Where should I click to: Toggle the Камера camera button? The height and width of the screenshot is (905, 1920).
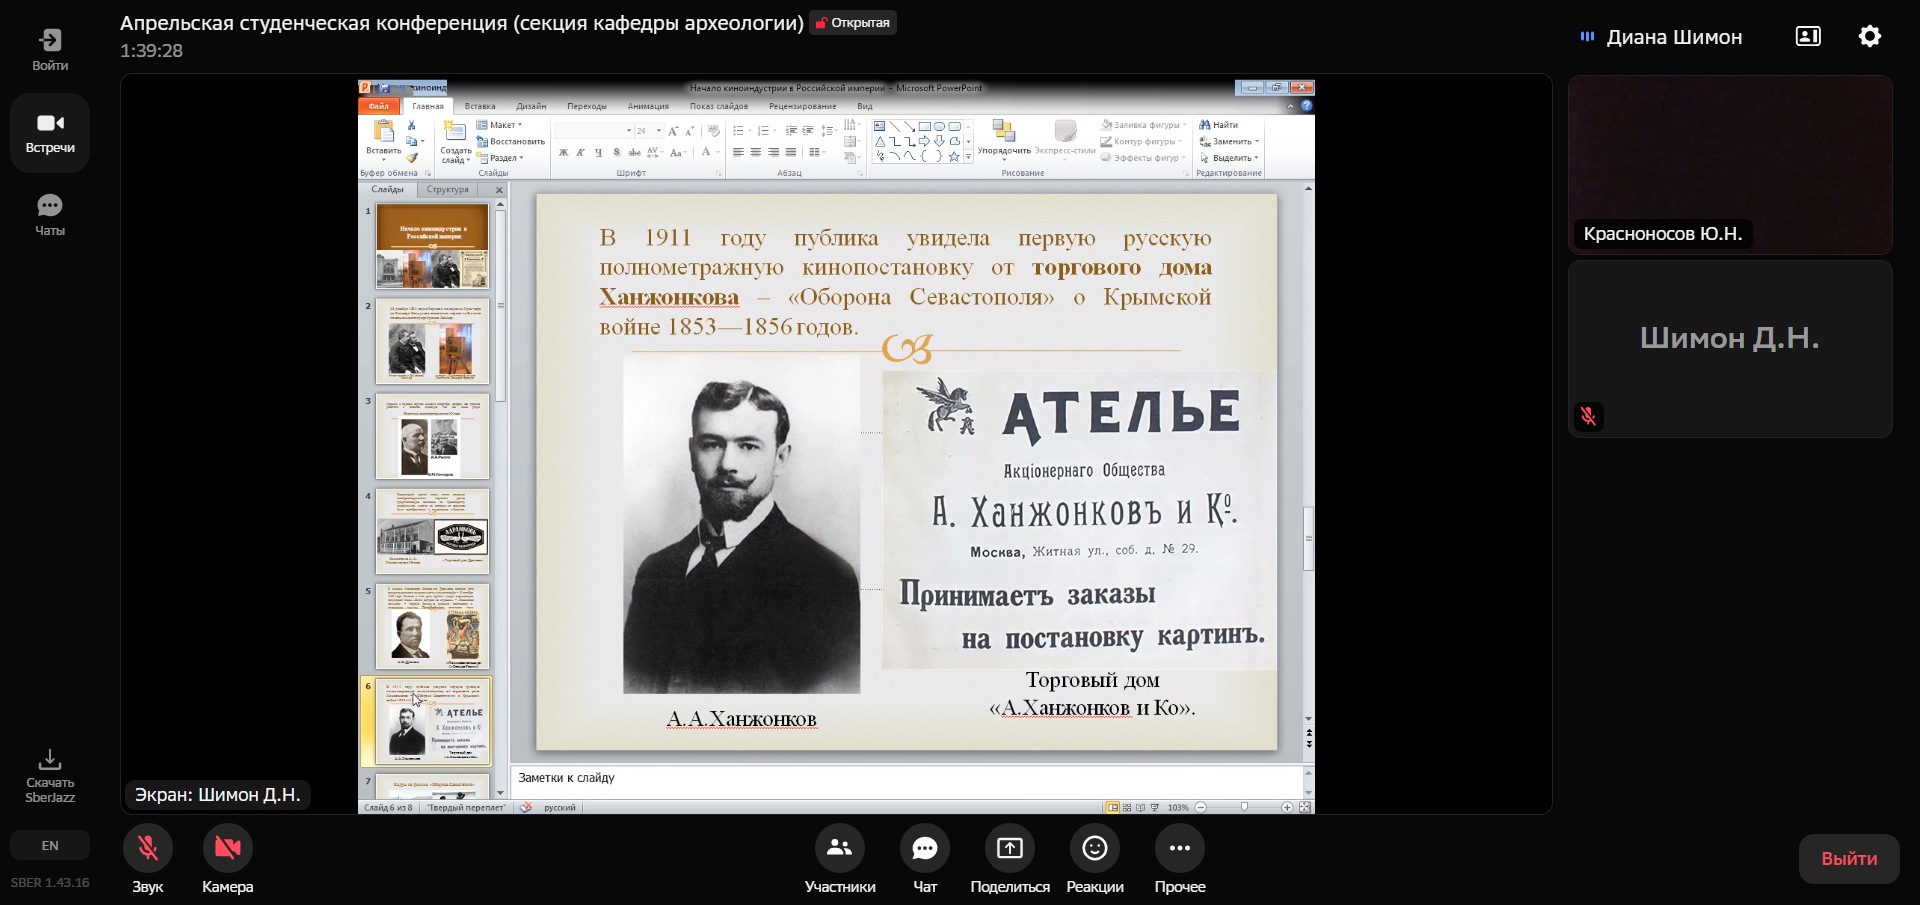pos(228,848)
